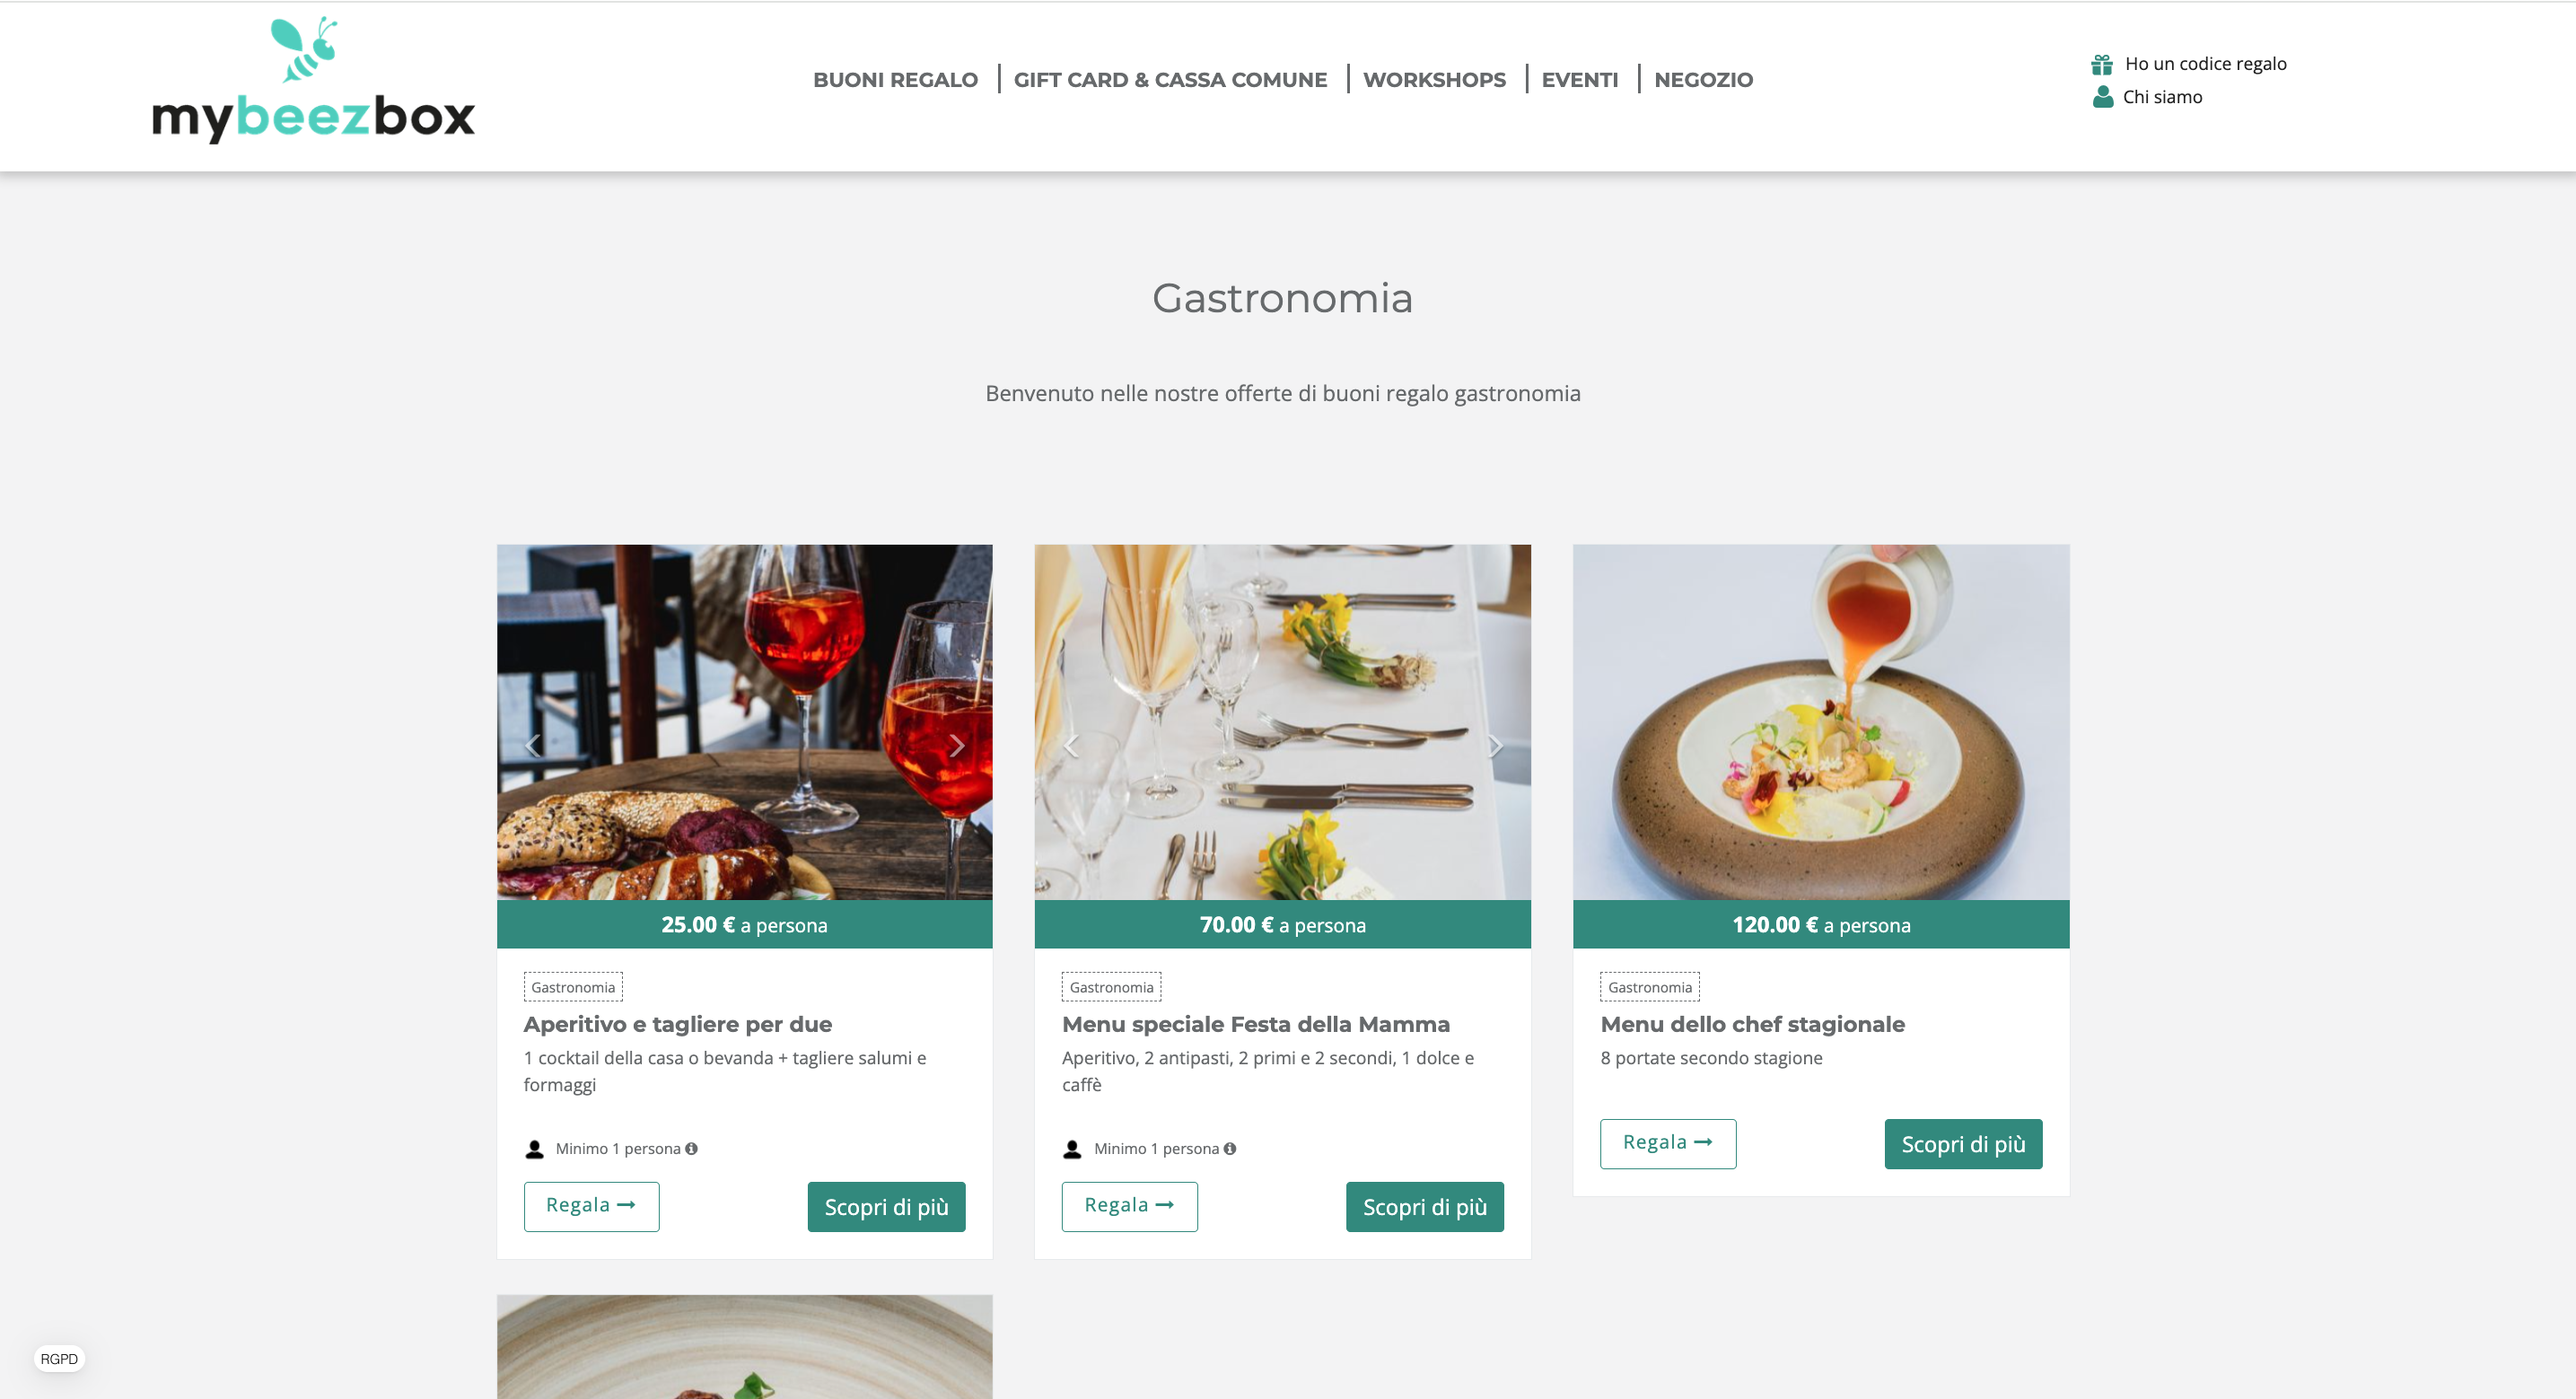
Task: Click the gift icon beside codice regalo
Action: (2101, 64)
